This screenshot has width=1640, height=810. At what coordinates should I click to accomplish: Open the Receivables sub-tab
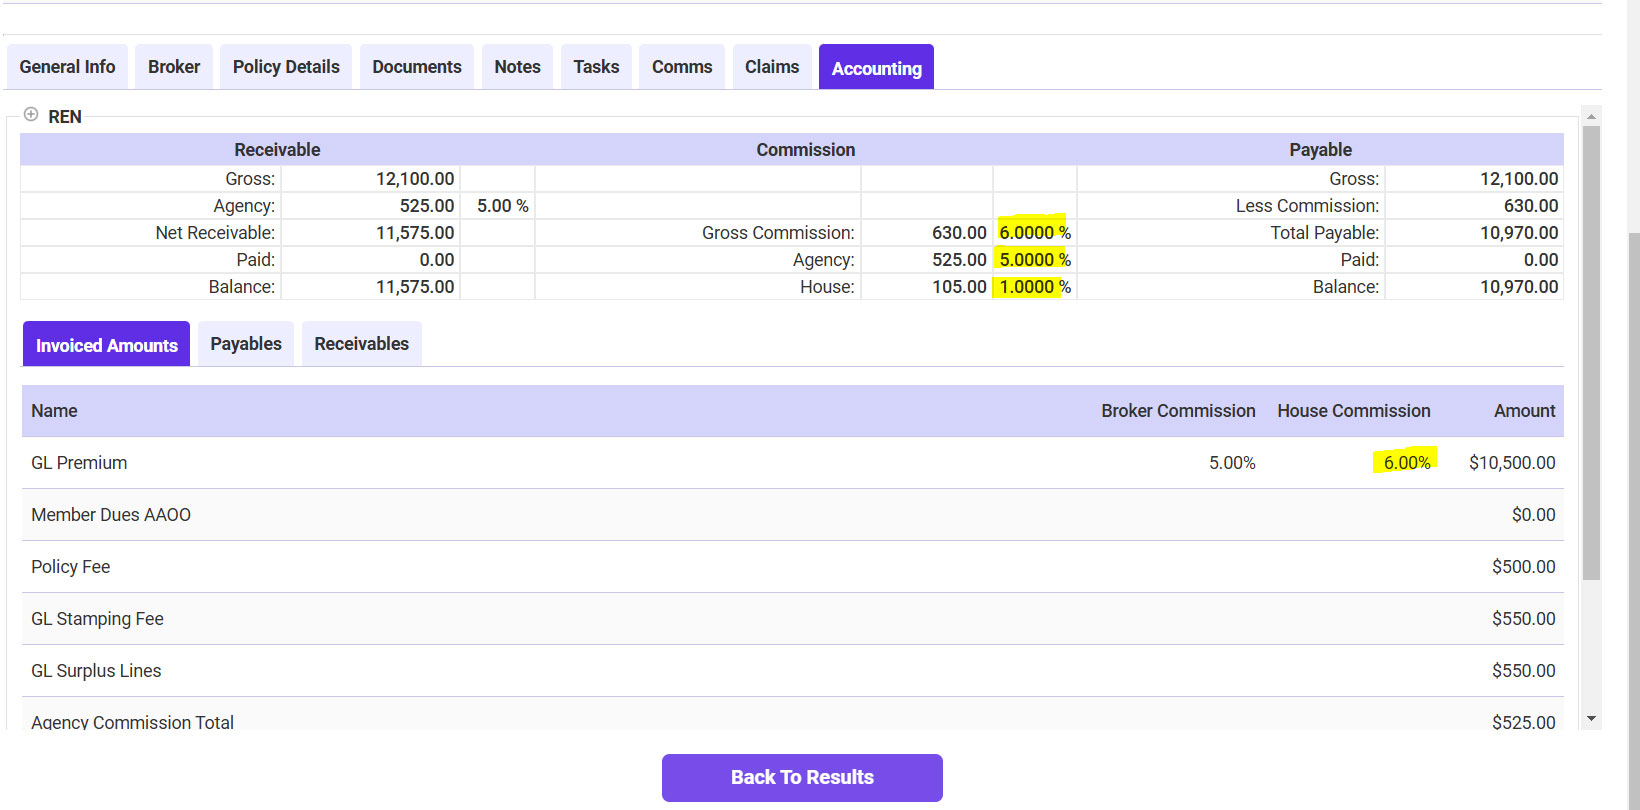point(361,344)
